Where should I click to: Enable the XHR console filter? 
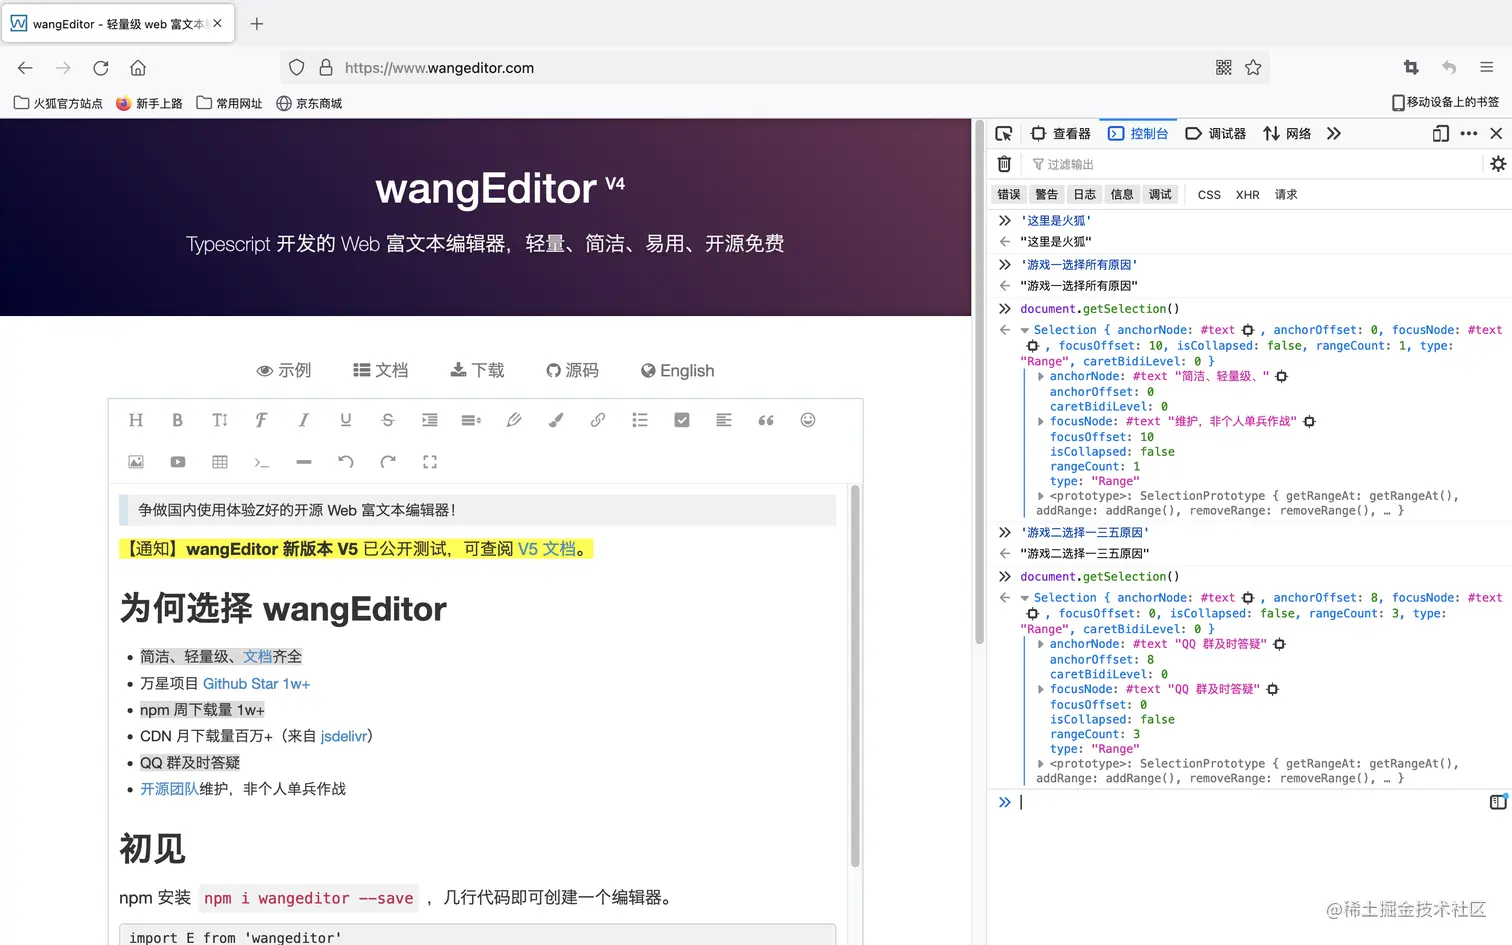click(1247, 194)
